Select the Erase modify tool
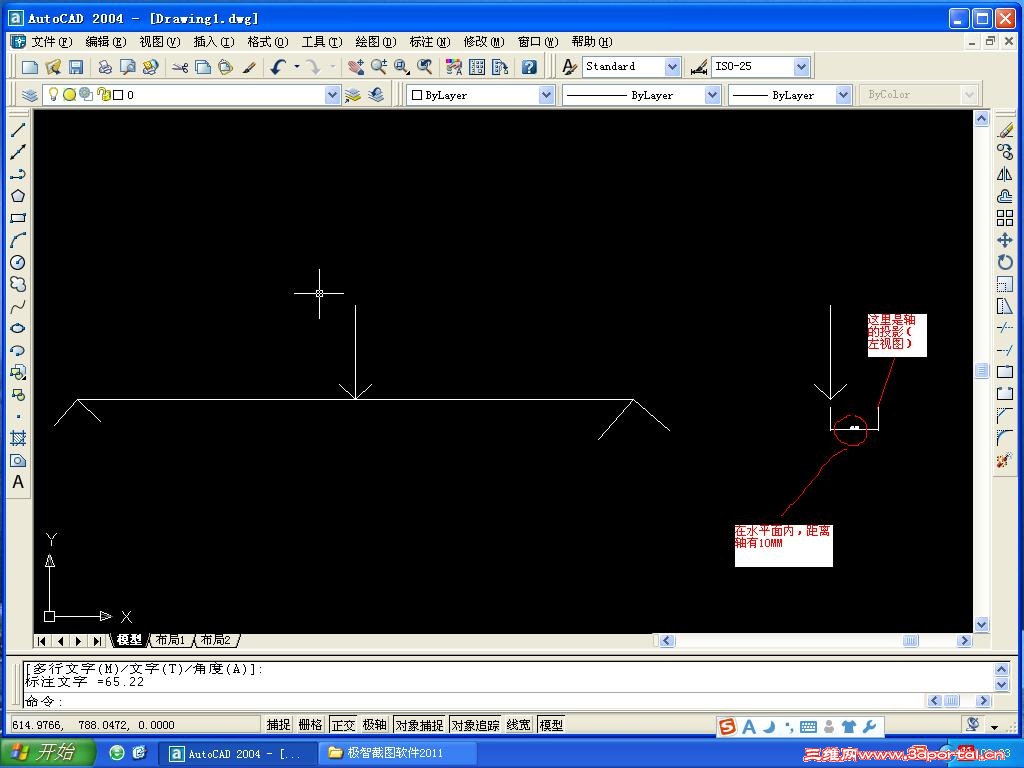 [1005, 131]
